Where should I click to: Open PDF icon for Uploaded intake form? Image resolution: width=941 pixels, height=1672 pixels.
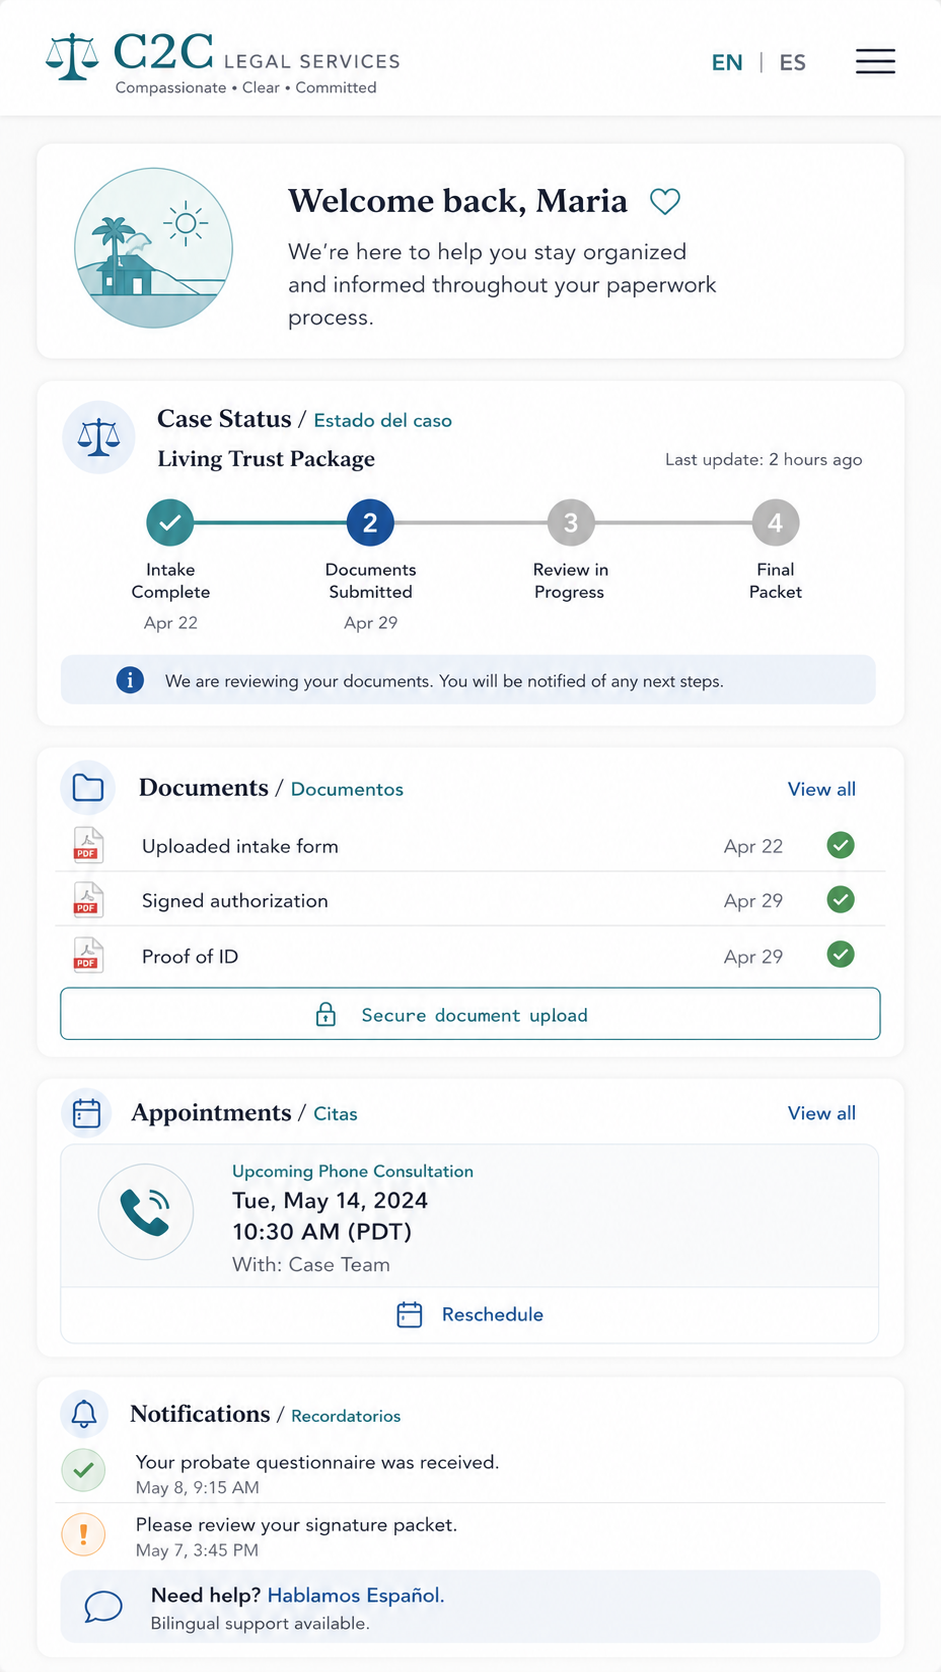point(88,845)
